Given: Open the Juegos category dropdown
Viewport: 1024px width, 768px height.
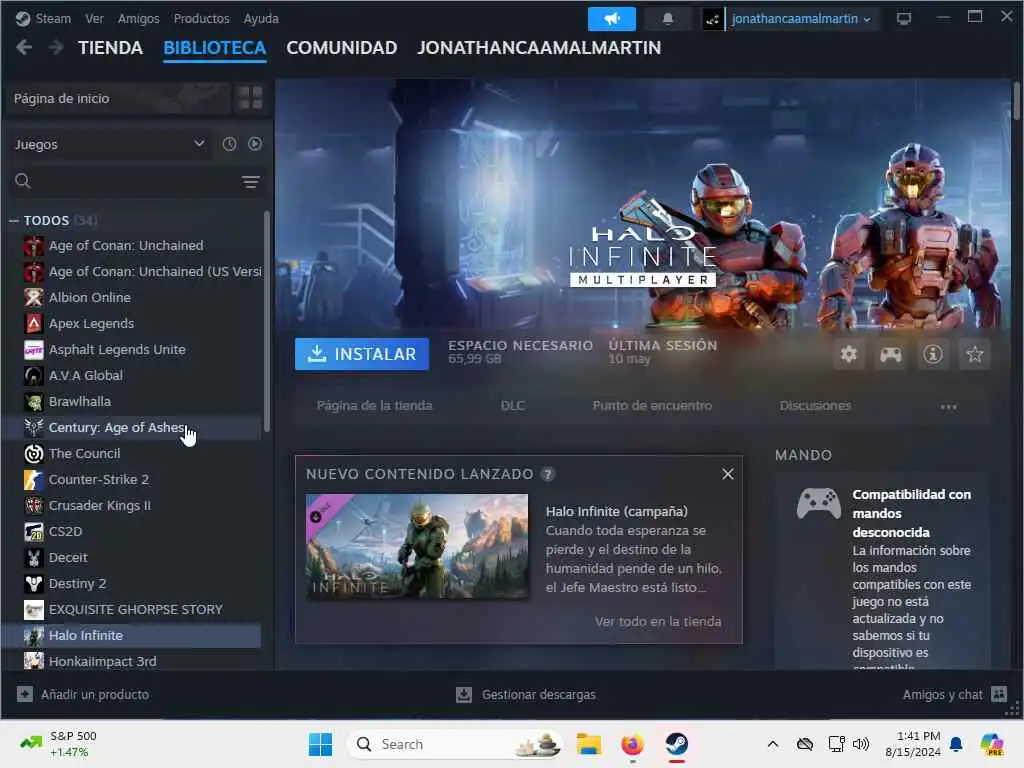Looking at the screenshot, I should pos(109,144).
